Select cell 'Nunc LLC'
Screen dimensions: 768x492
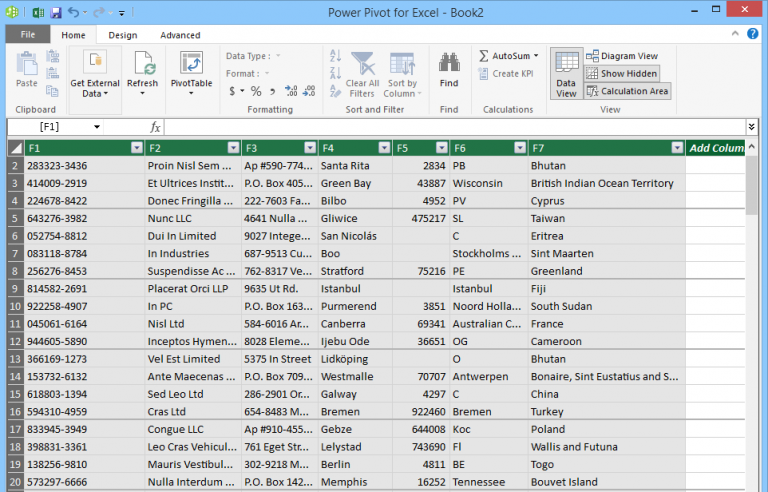pos(193,219)
